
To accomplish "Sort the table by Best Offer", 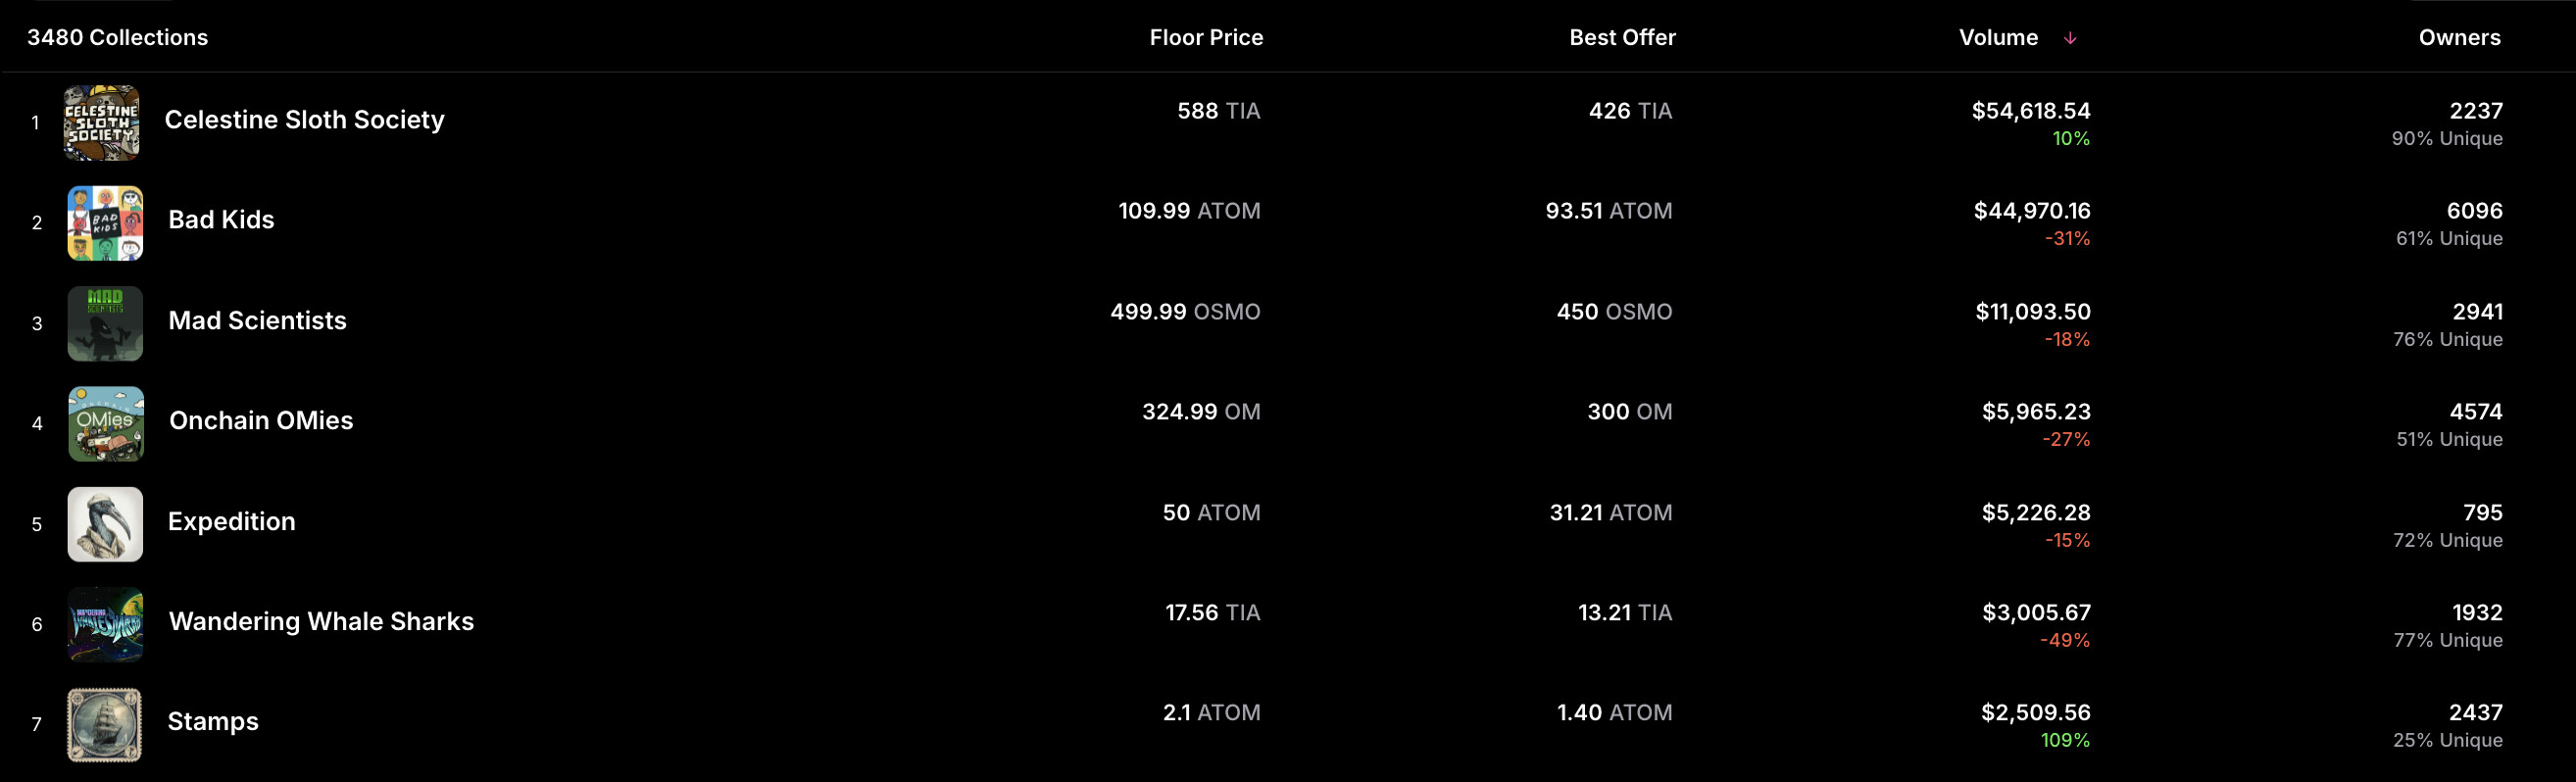I will [x=1622, y=38].
